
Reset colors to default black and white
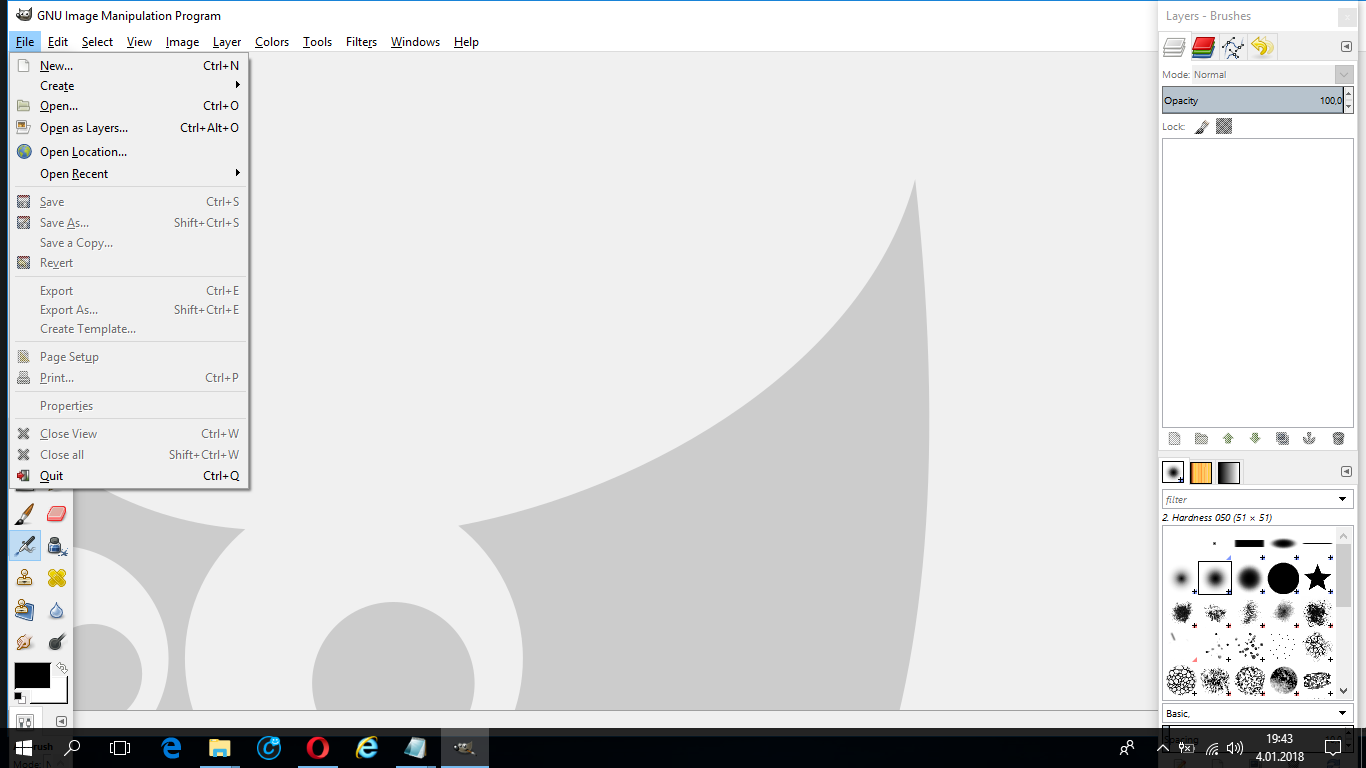click(19, 696)
